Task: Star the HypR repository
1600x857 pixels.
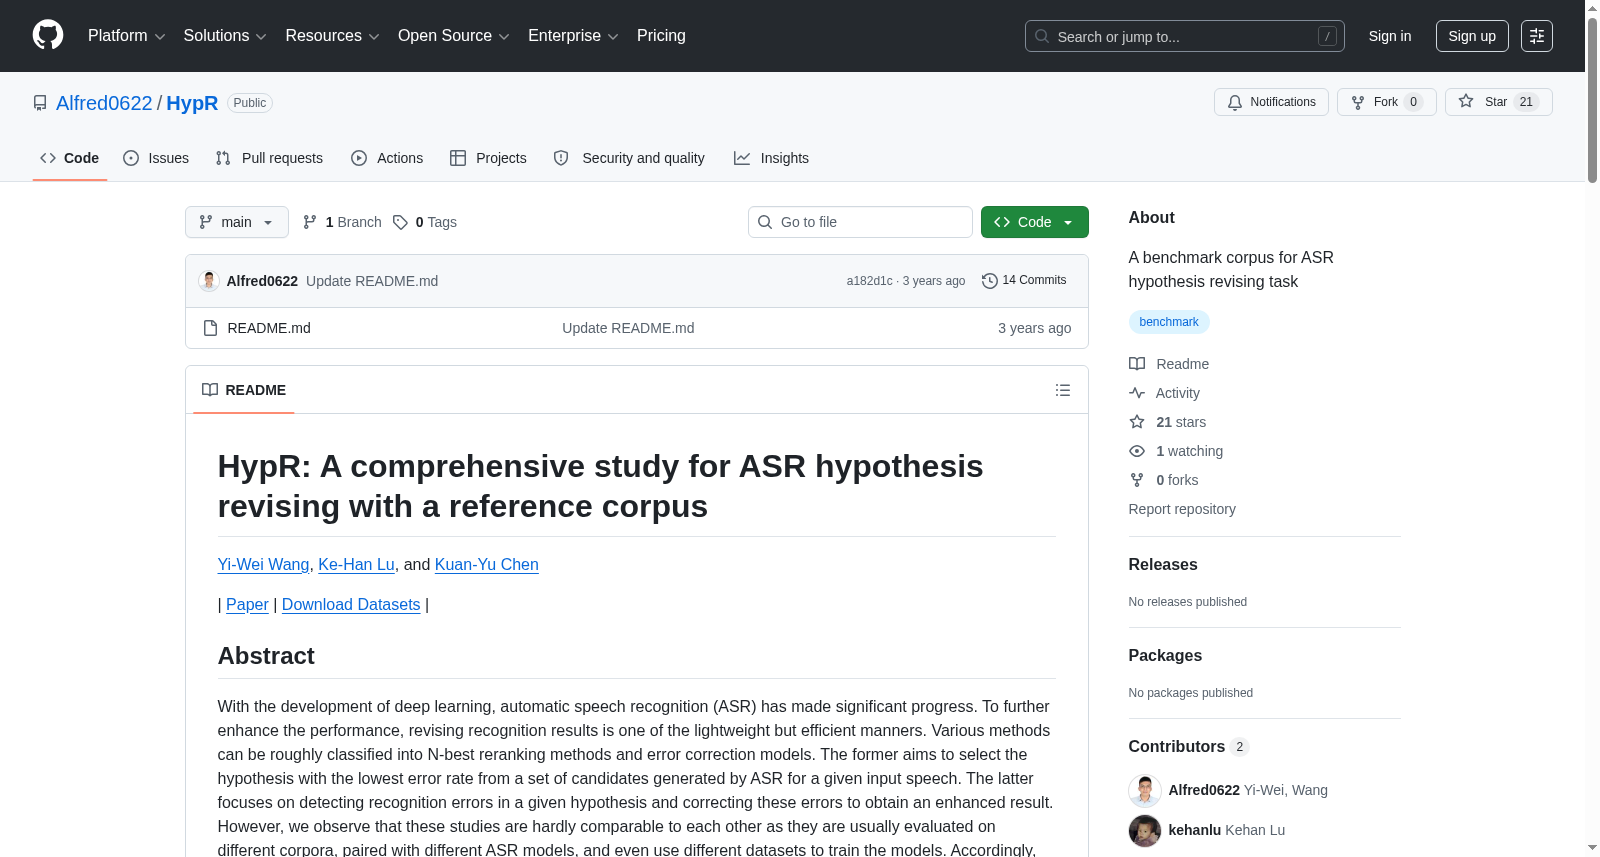Action: pos(1498,102)
